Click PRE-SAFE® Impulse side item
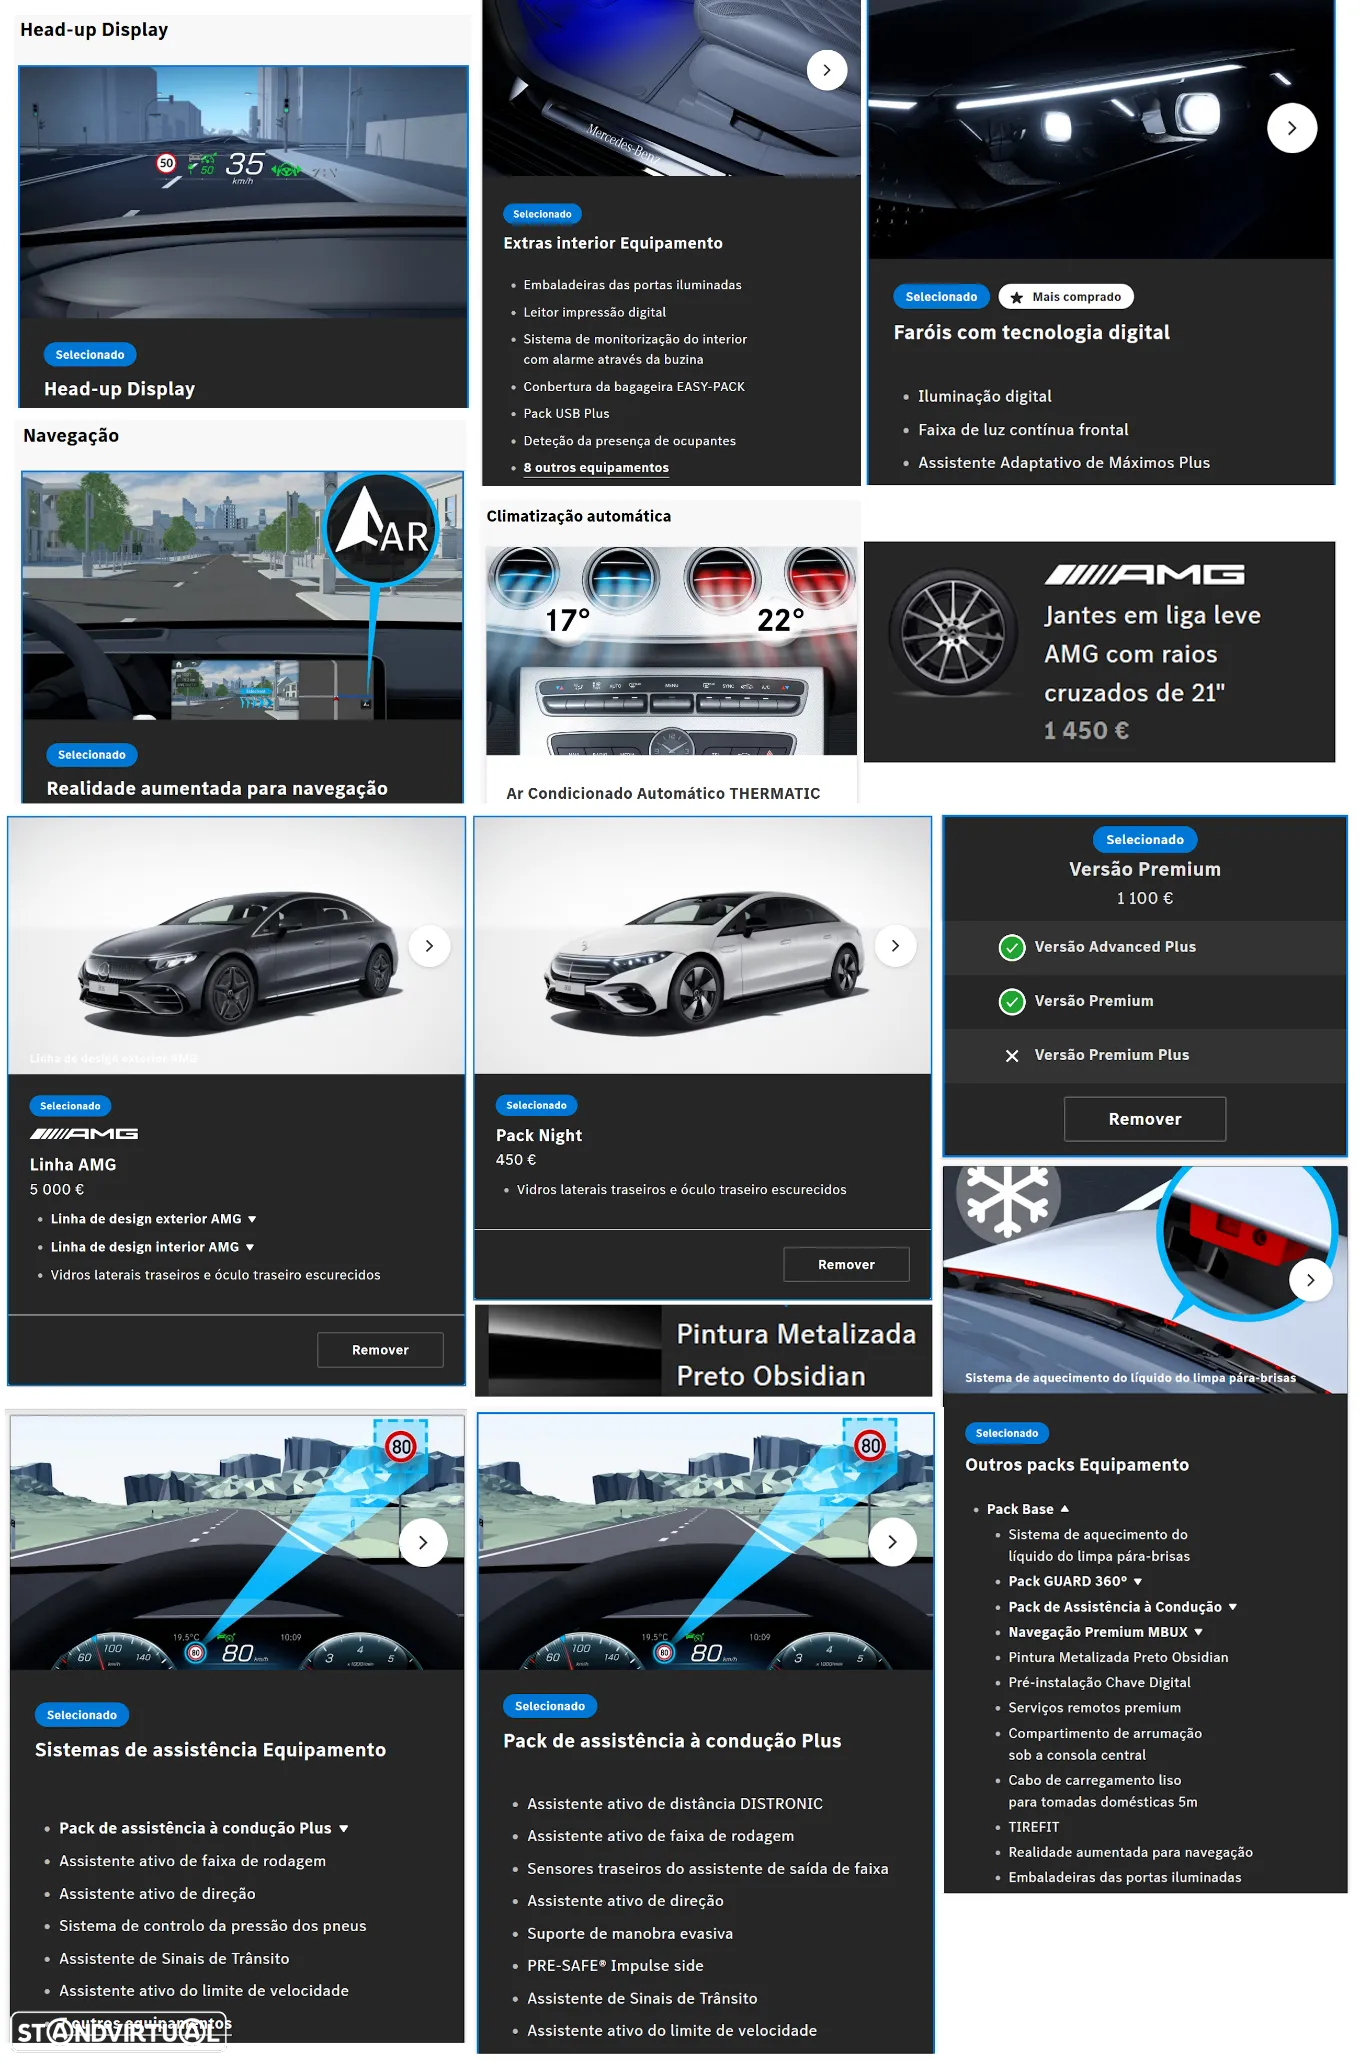The width and height of the screenshot is (1360, 2063). (615, 1966)
